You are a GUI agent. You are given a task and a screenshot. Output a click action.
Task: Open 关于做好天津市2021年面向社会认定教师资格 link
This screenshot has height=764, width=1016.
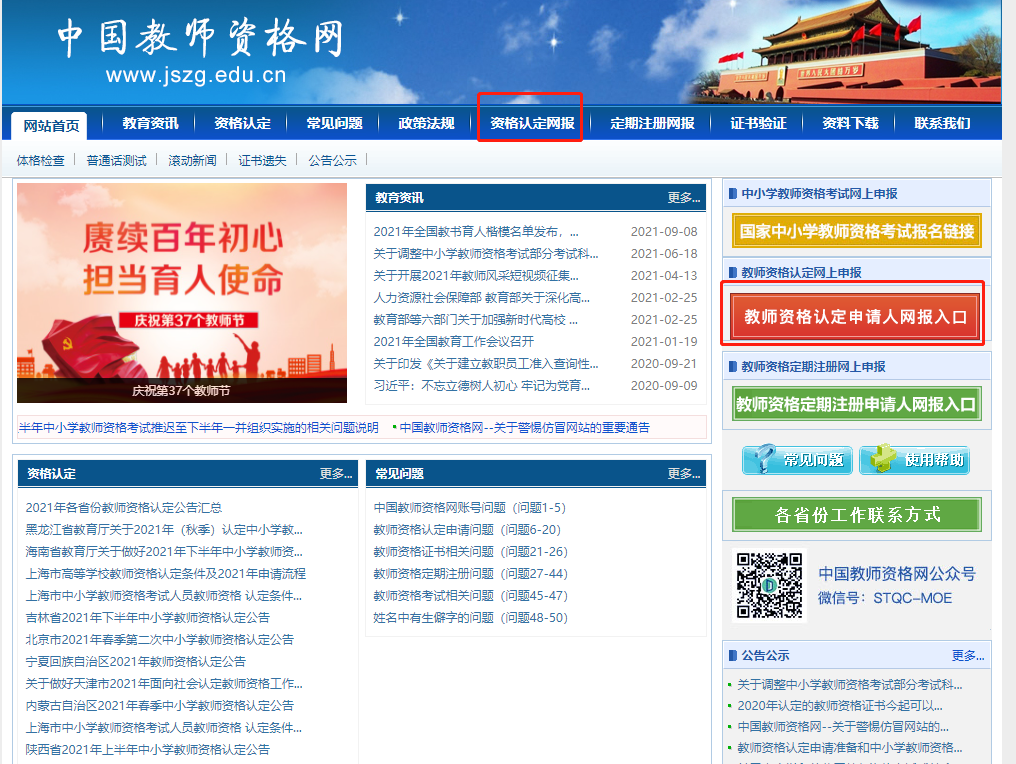[164, 684]
